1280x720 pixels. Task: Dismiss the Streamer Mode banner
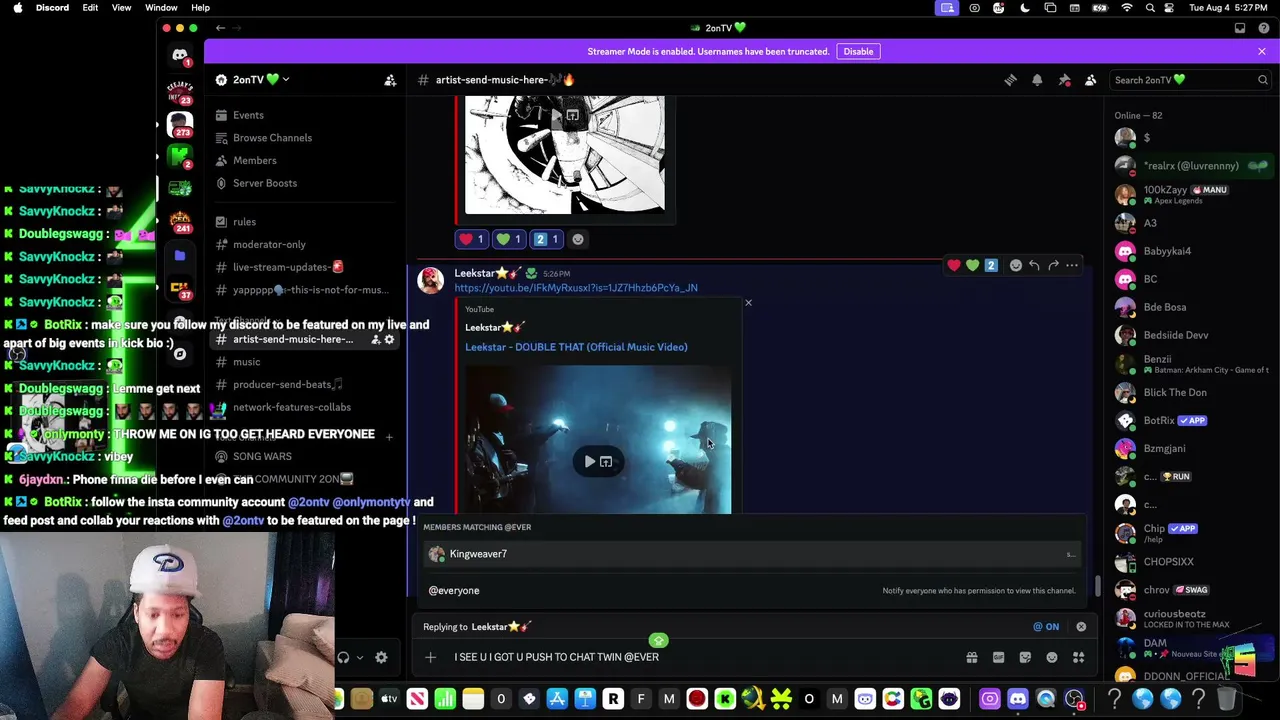click(1262, 51)
